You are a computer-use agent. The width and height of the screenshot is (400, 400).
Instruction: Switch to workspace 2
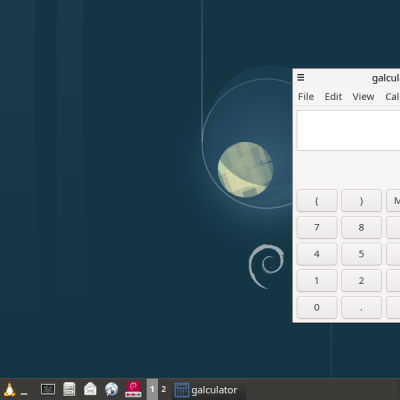163,389
